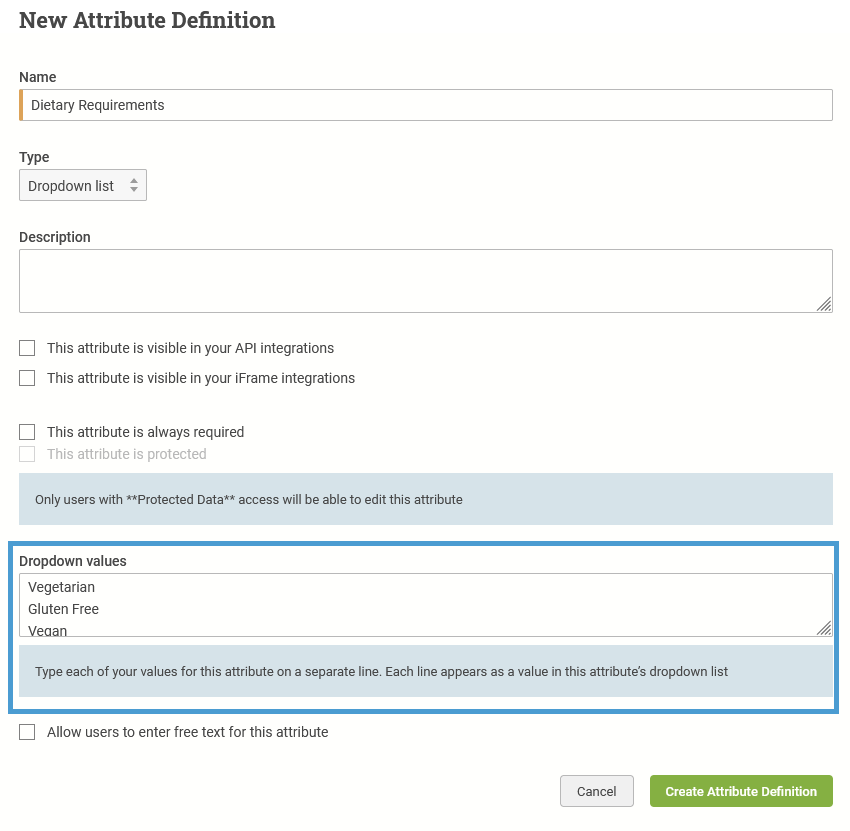850x831 pixels.
Task: Click inside the empty Description textarea
Action: (x=426, y=281)
